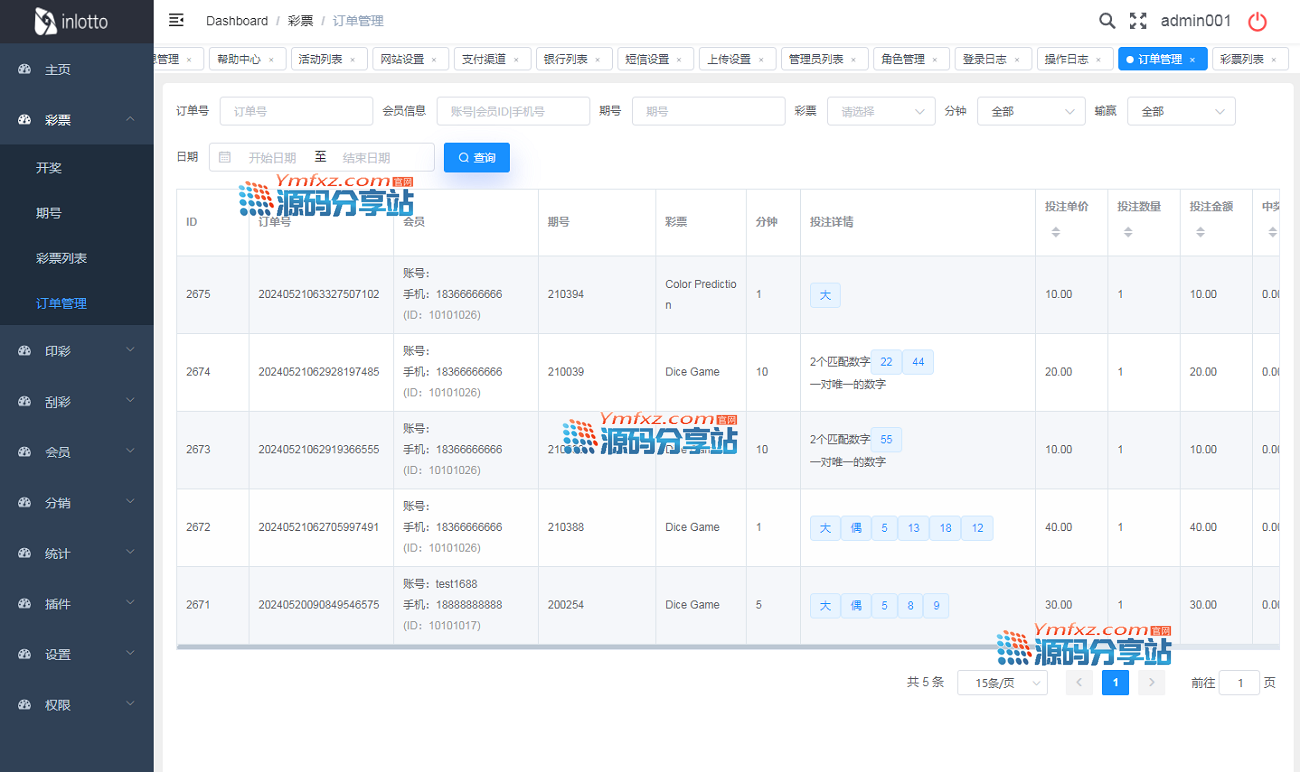1300x772 pixels.
Task: Click the 主页 dashboard icon in sidebar
Action: tap(26, 70)
